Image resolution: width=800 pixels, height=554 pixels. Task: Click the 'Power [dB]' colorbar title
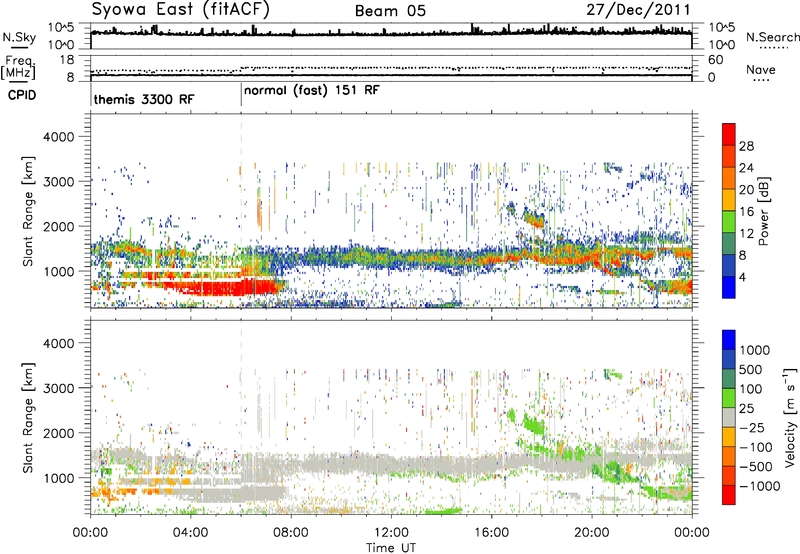[x=763, y=211]
